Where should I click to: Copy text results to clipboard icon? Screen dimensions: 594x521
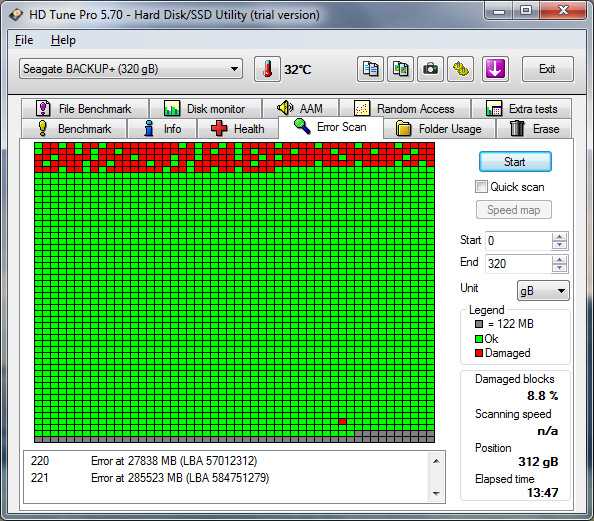tap(370, 69)
